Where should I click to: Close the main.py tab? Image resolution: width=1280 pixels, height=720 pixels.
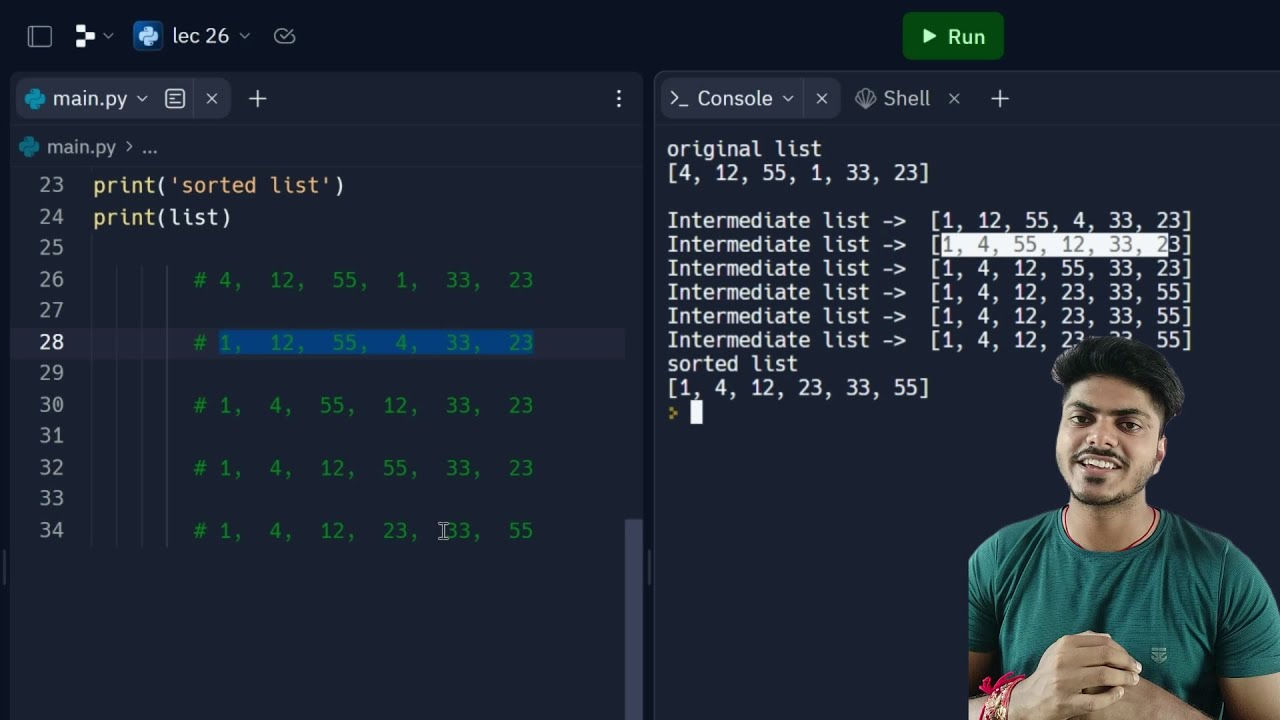click(212, 99)
